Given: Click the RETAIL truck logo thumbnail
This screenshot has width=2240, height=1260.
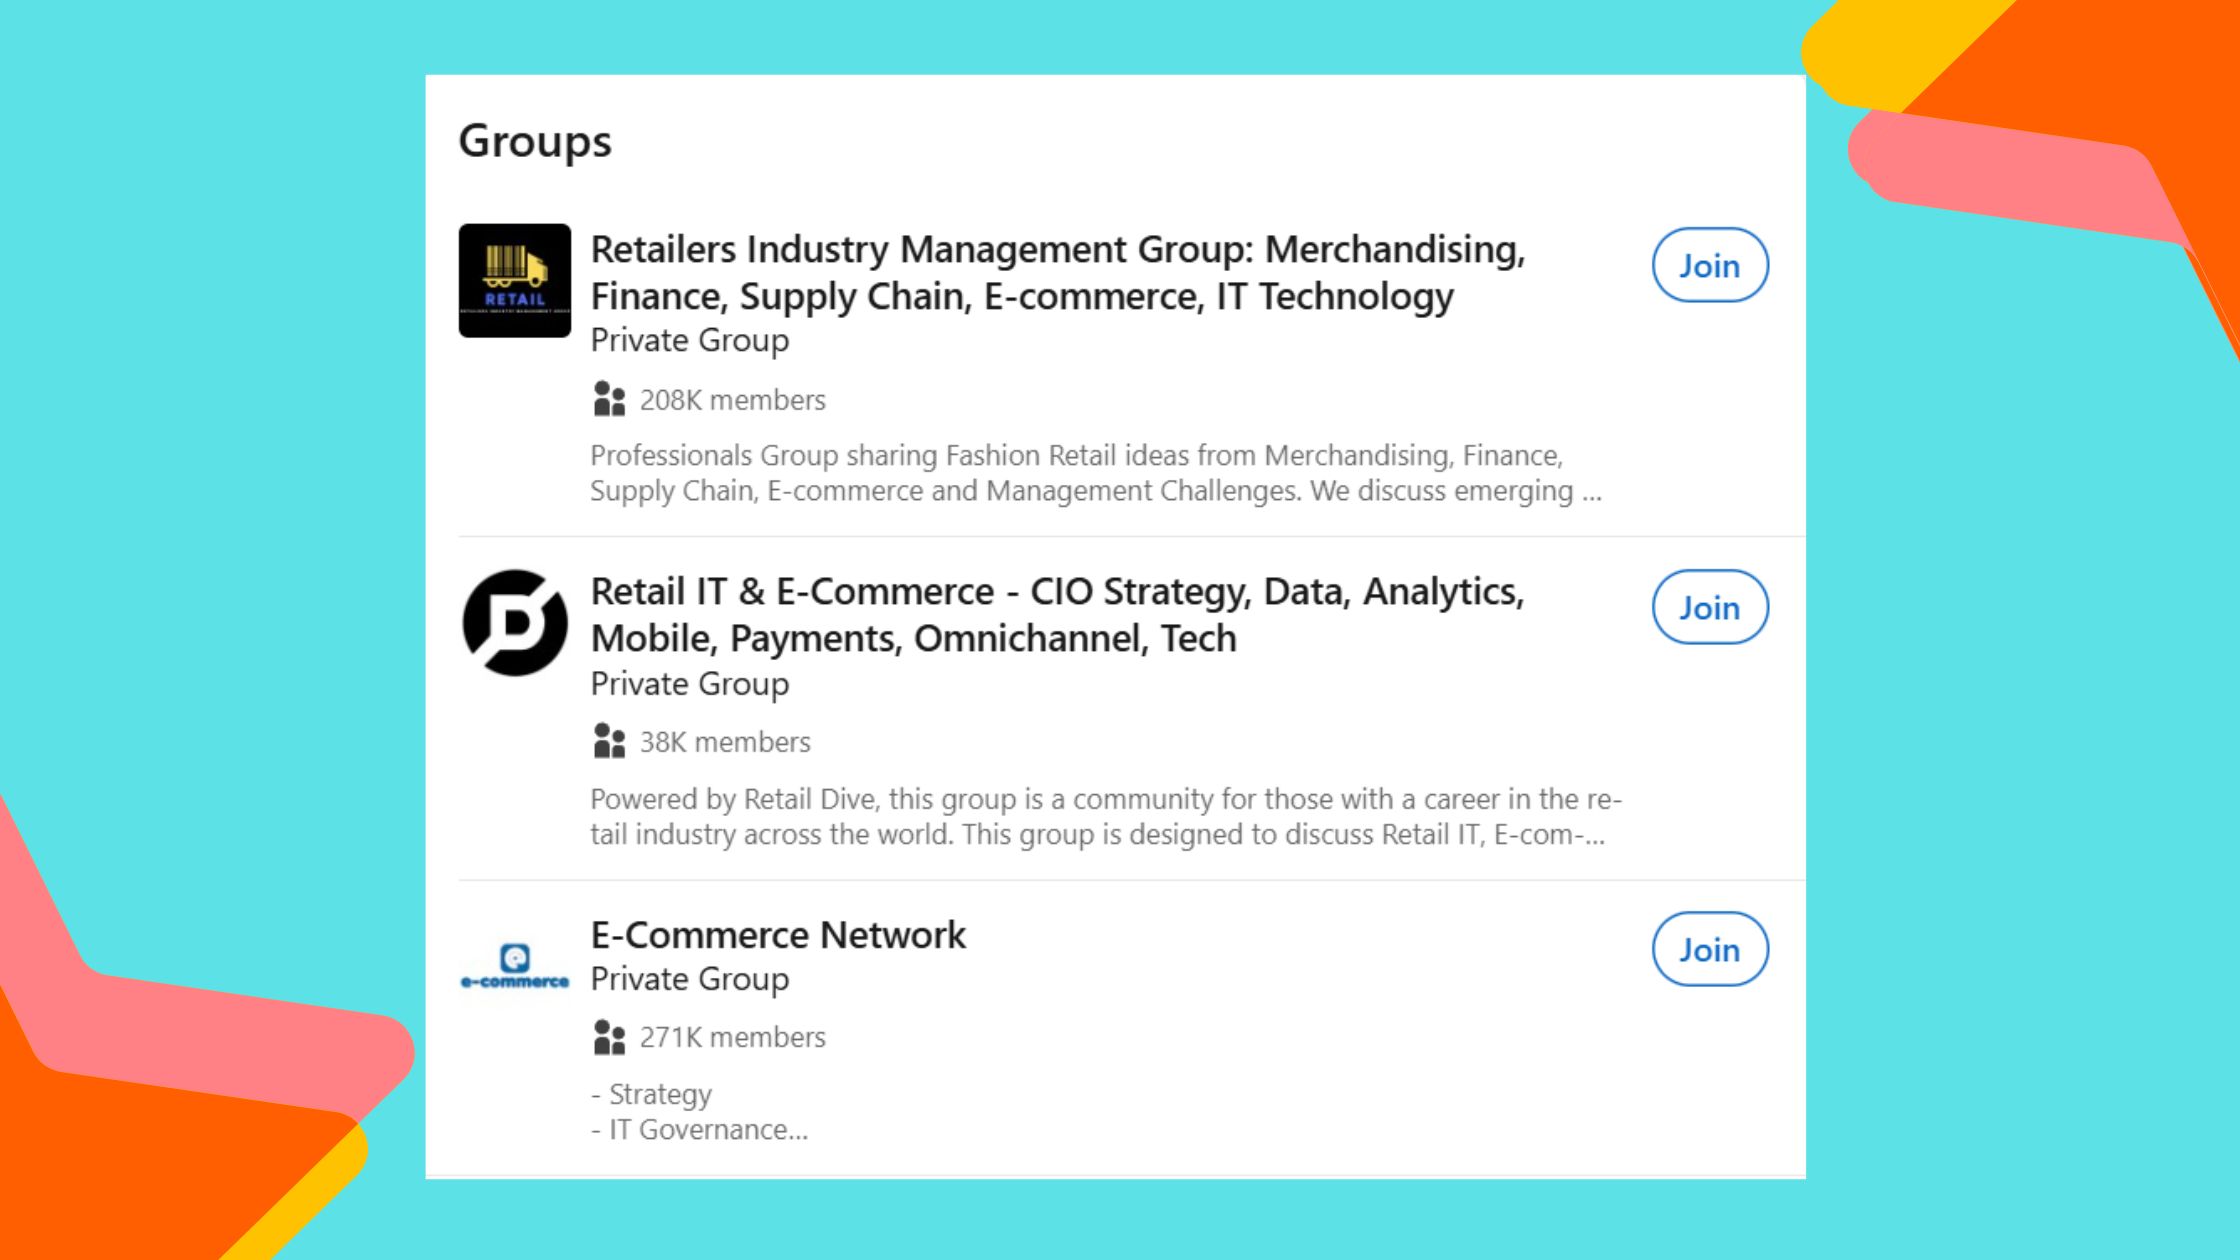Looking at the screenshot, I should [x=514, y=280].
